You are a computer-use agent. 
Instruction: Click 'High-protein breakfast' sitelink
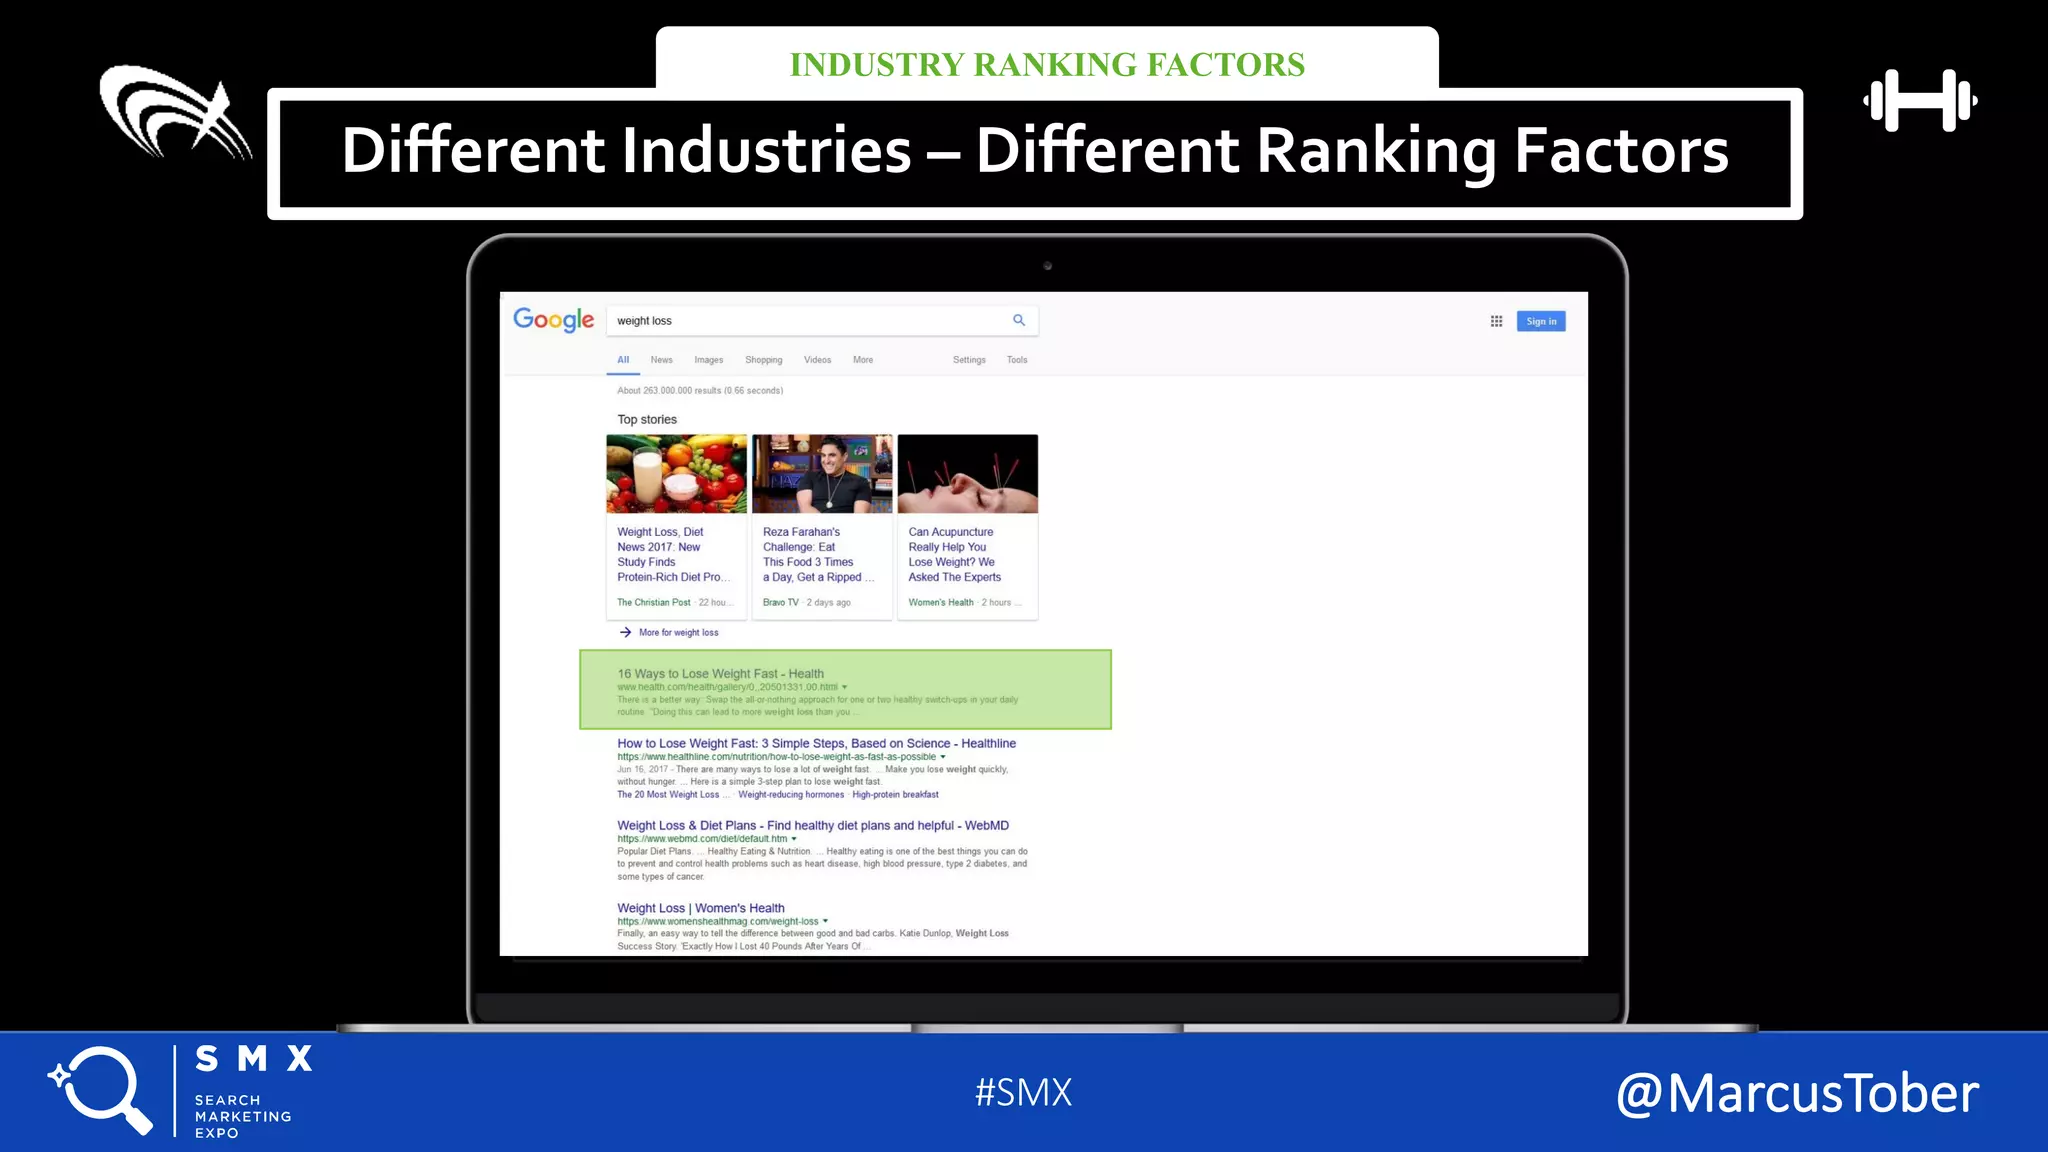(x=896, y=795)
